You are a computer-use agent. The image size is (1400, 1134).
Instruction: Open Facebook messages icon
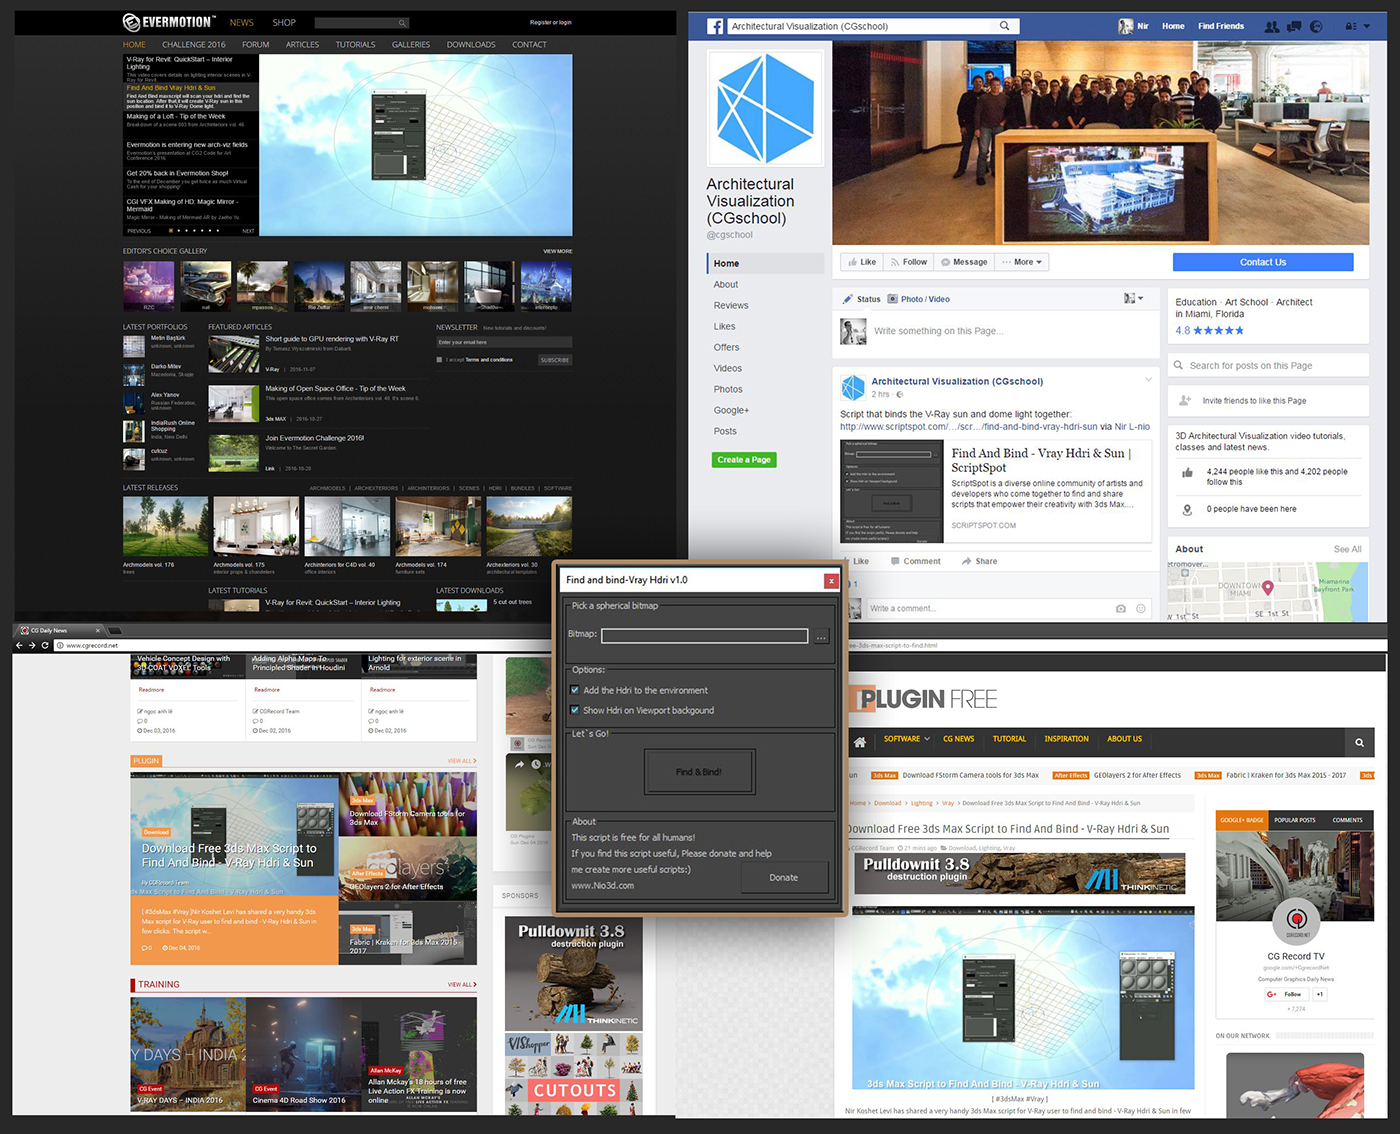click(x=1294, y=26)
